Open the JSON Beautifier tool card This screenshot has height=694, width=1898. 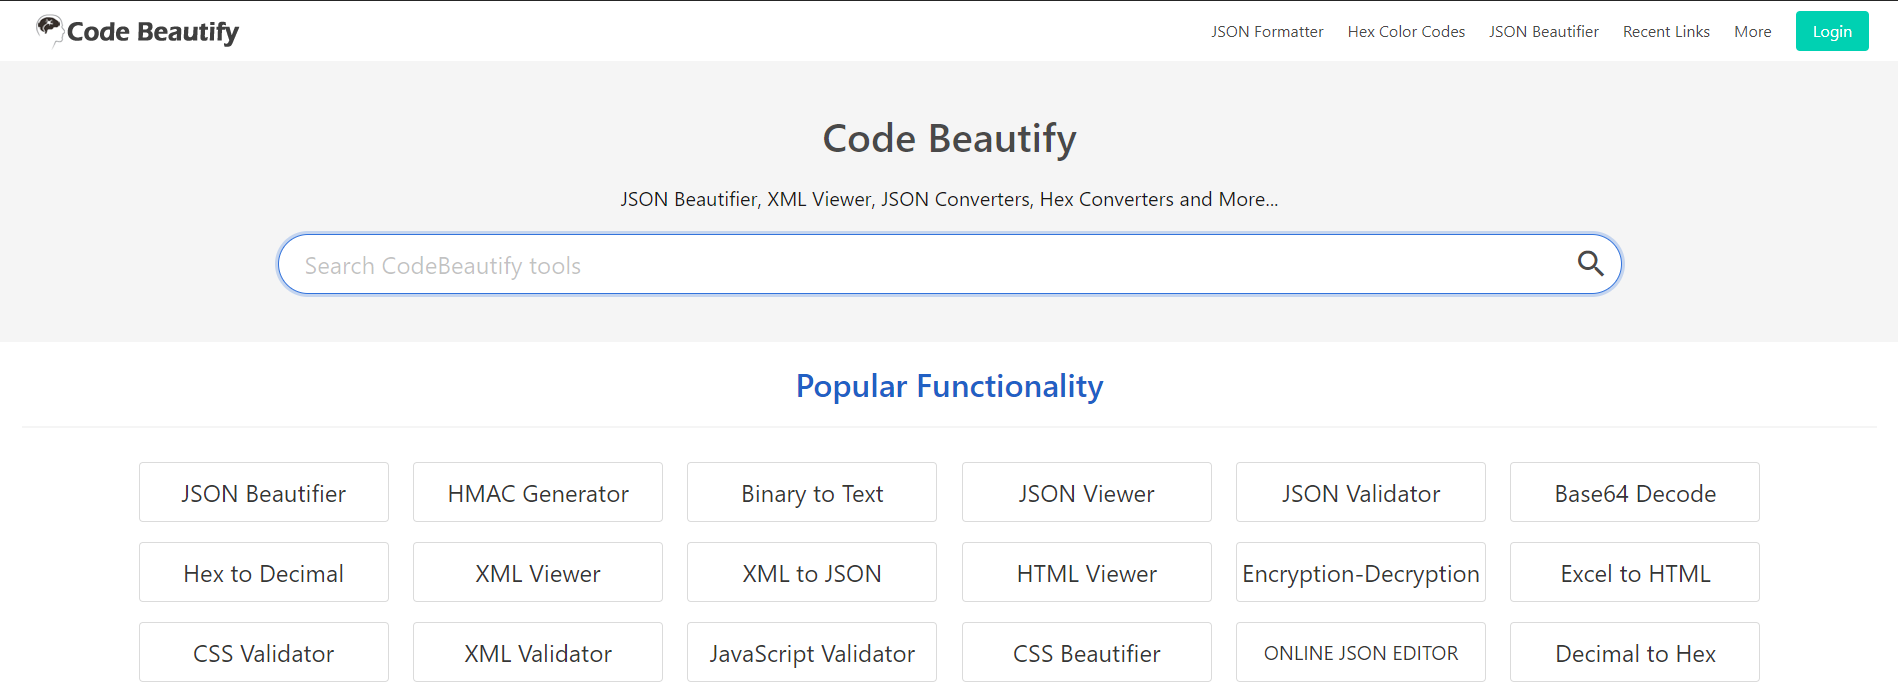pyautogui.click(x=264, y=492)
